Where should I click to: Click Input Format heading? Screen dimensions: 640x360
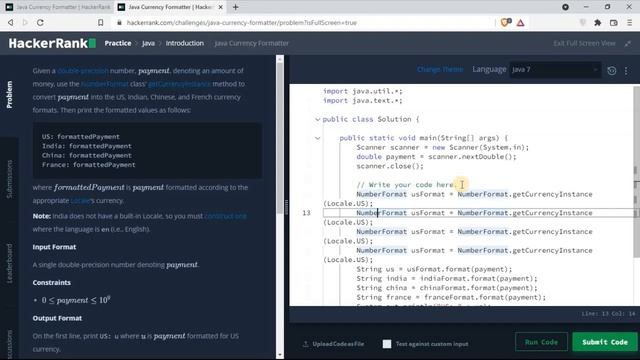pyautogui.click(x=54, y=247)
